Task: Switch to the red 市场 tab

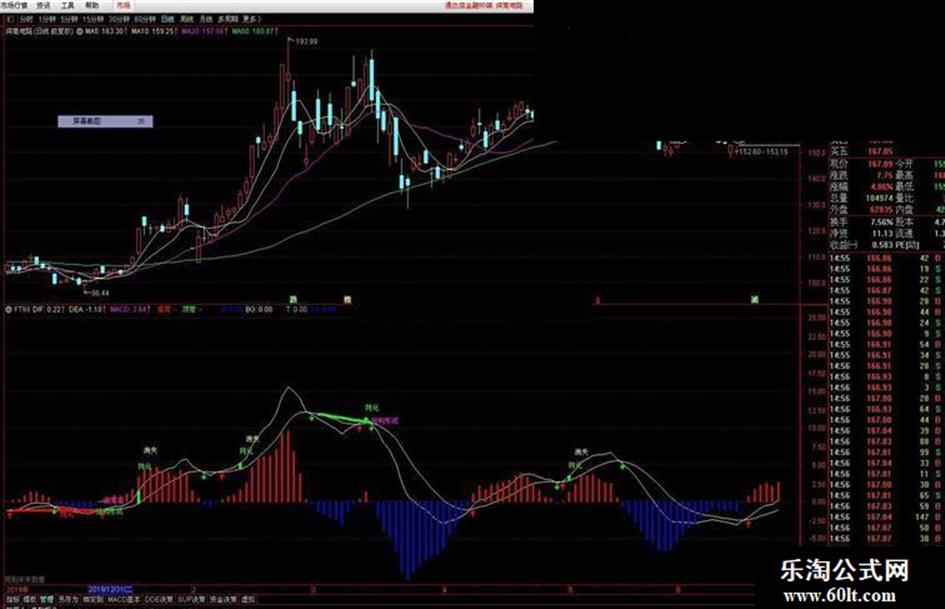Action: (x=123, y=5)
